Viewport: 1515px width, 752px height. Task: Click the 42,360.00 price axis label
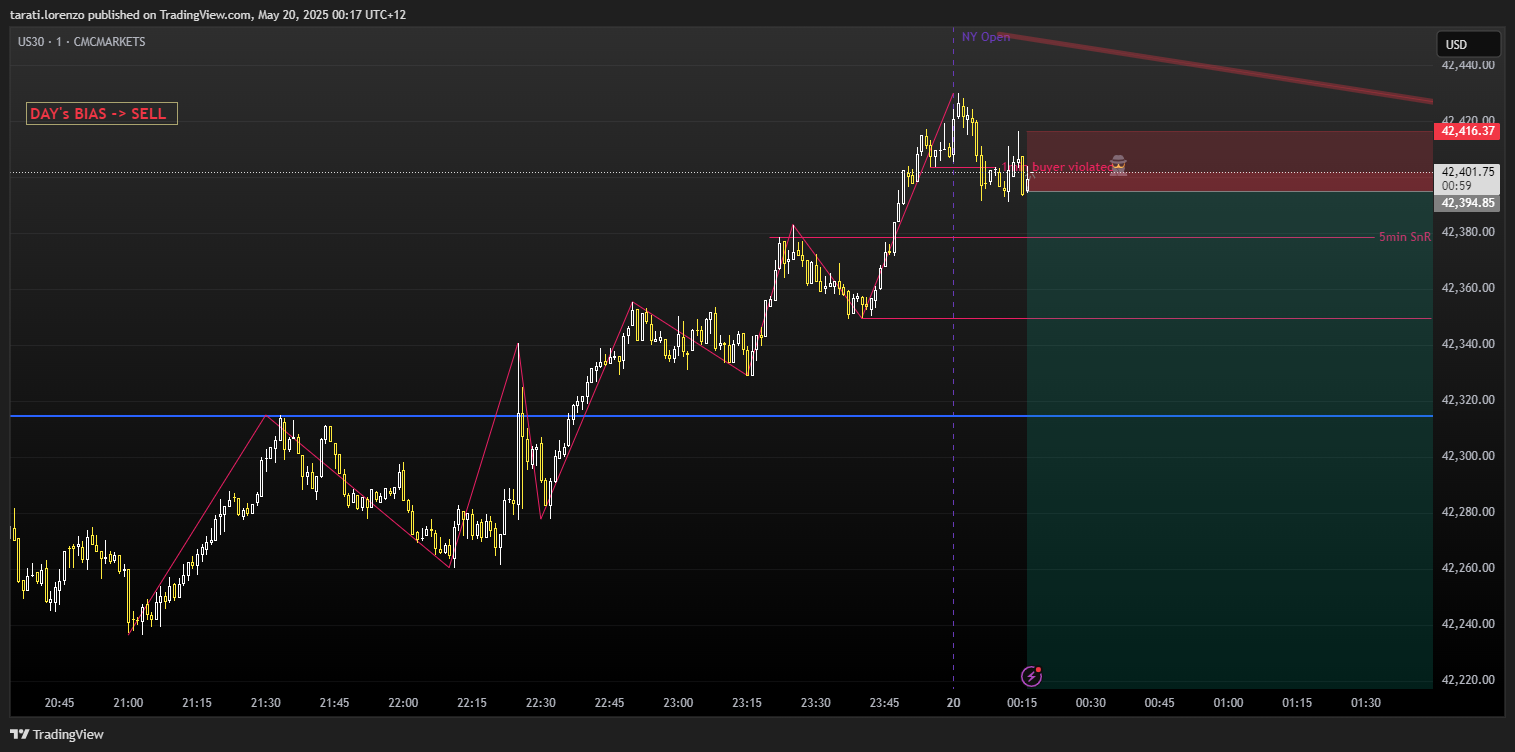(1467, 288)
